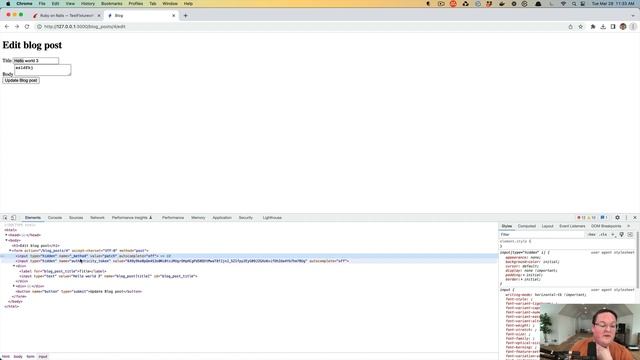Screen dimensions: 640x360
Task: Show more styles sidebar tabs chevron
Action: coord(629,226)
